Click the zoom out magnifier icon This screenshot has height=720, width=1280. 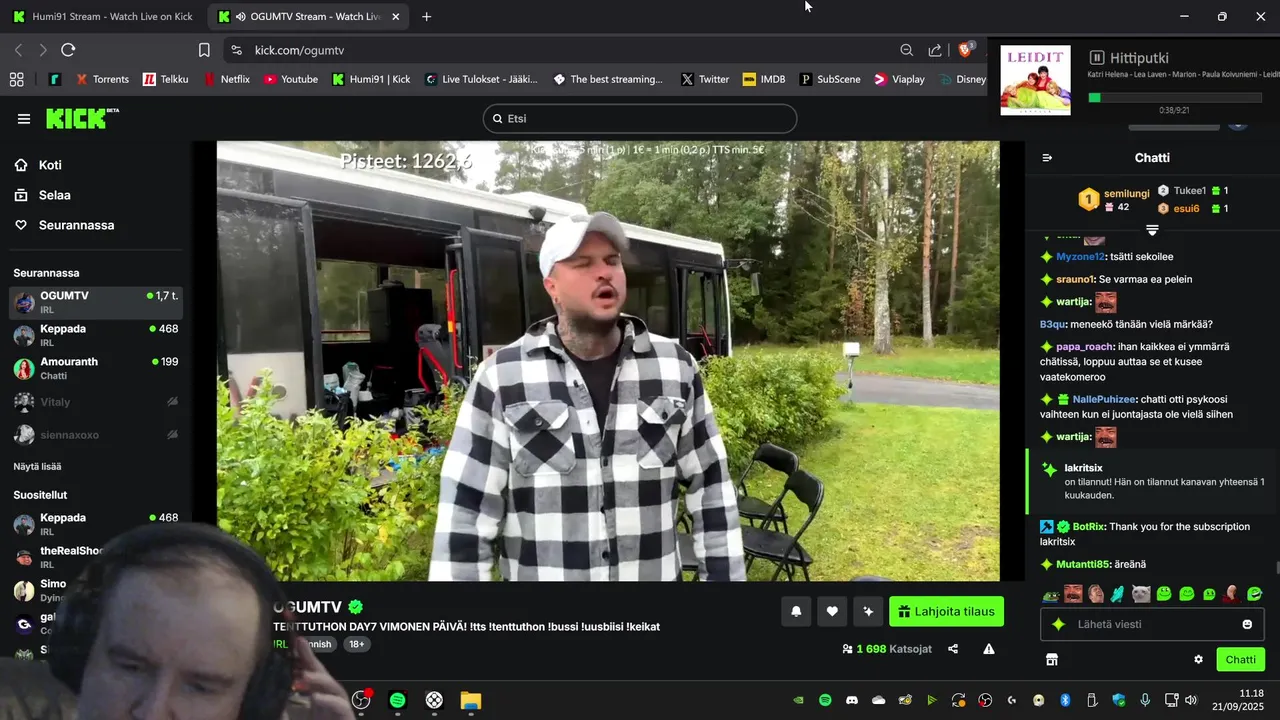click(906, 50)
